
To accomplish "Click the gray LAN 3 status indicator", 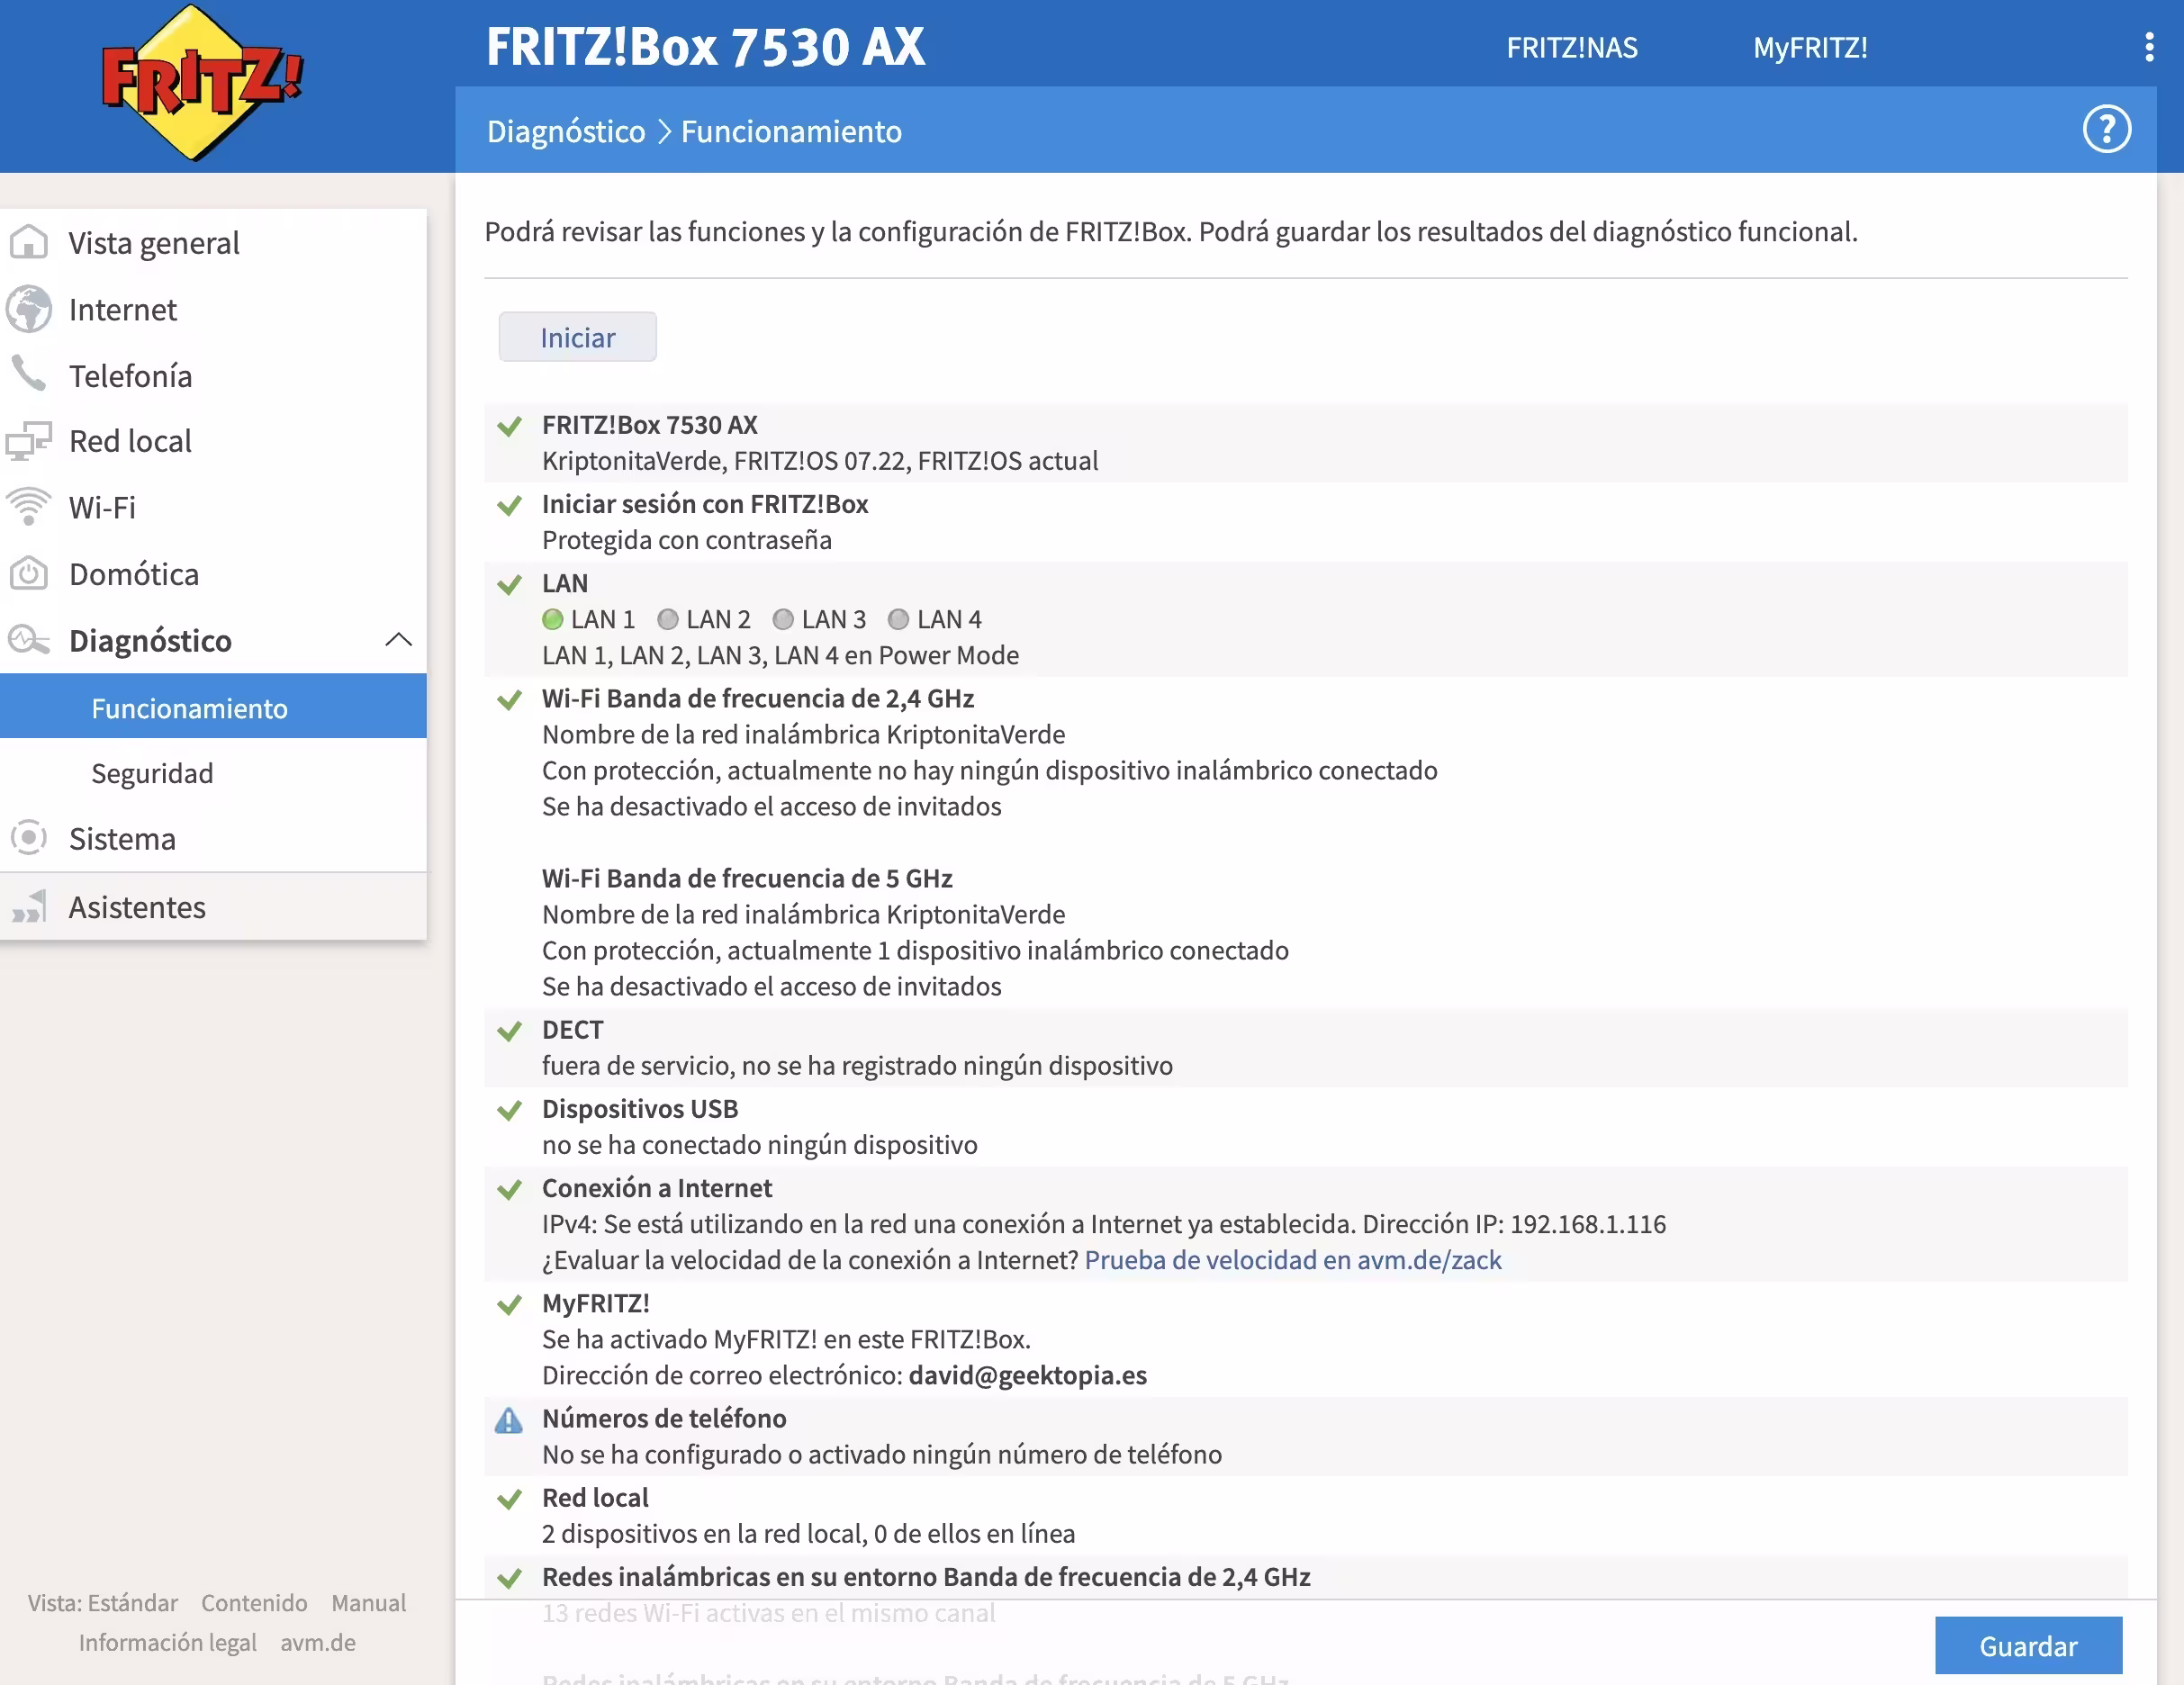I will 783,620.
